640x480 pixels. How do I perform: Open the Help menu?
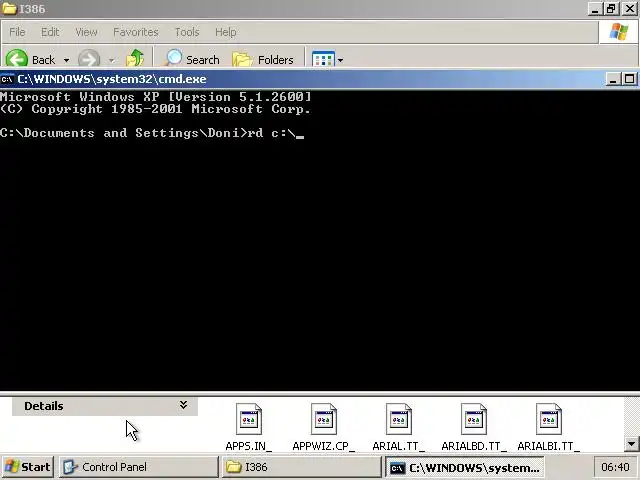(225, 32)
